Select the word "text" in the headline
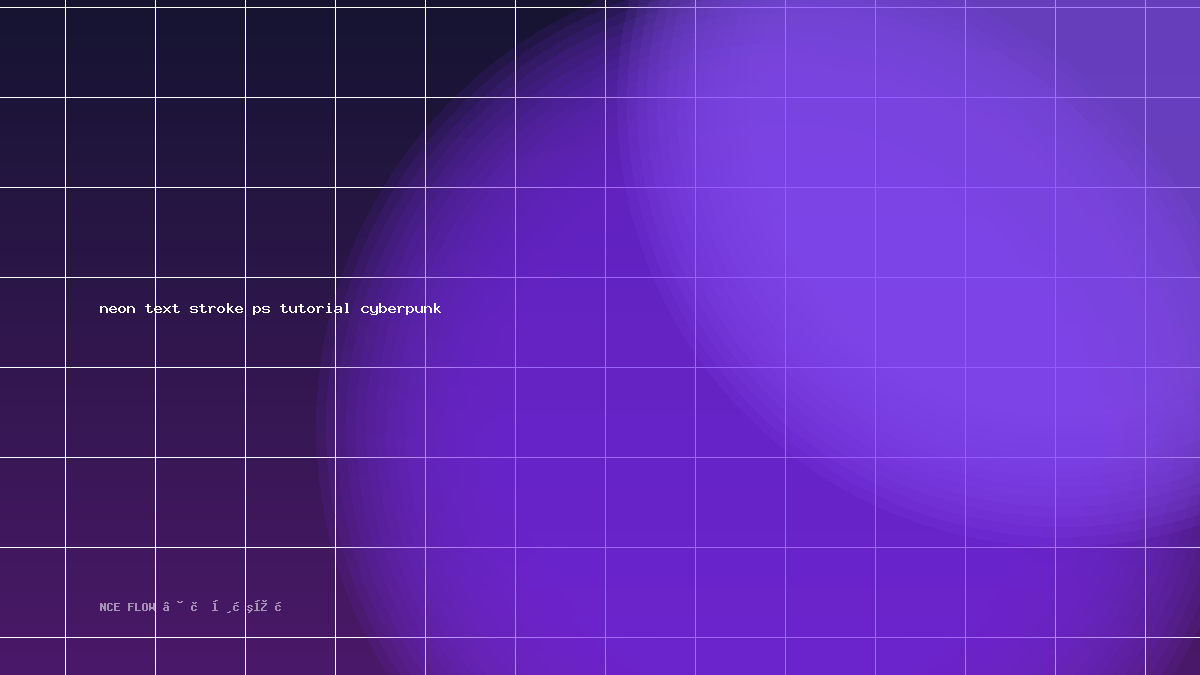Image resolution: width=1200 pixels, height=675 pixels. [x=162, y=308]
